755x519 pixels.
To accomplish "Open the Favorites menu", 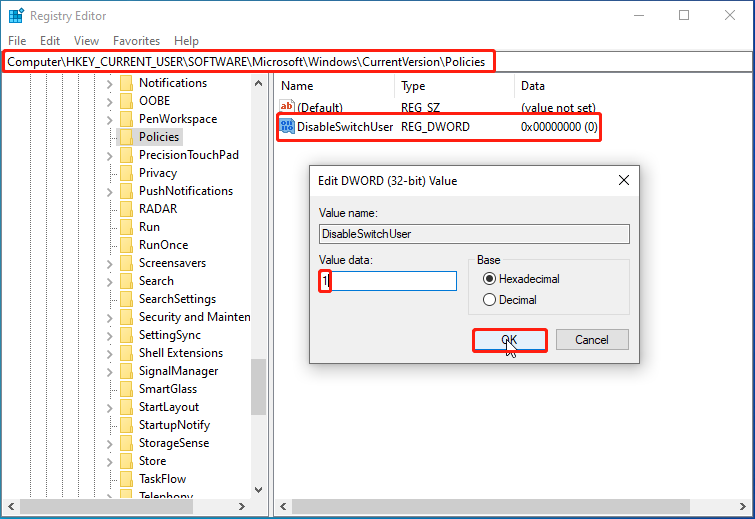I will 136,41.
